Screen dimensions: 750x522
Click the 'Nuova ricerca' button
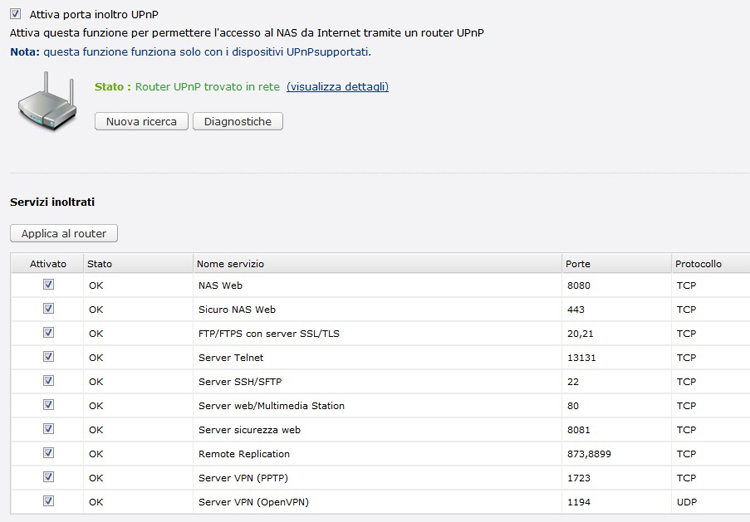tap(141, 121)
